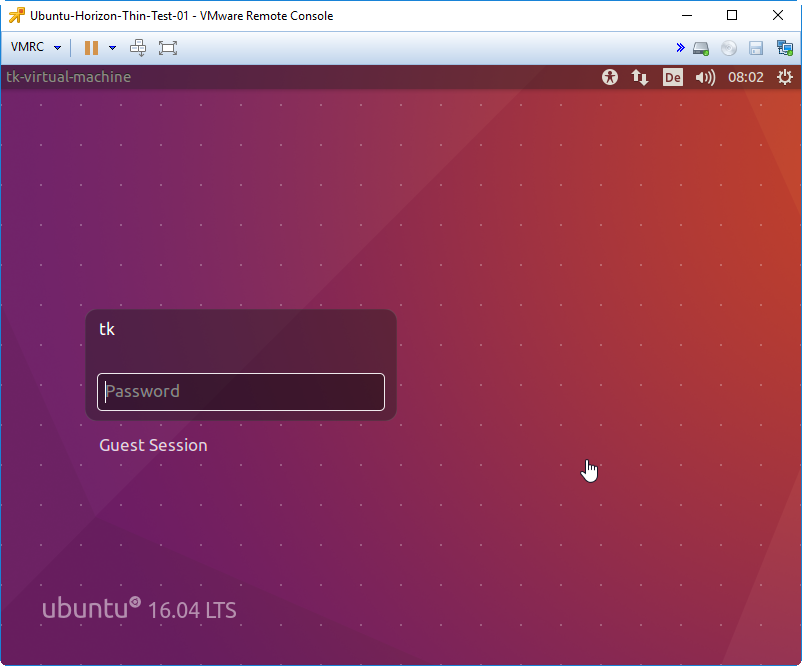Open network connections indicator
Image resolution: width=802 pixels, height=666 pixels.
pyautogui.click(x=640, y=77)
